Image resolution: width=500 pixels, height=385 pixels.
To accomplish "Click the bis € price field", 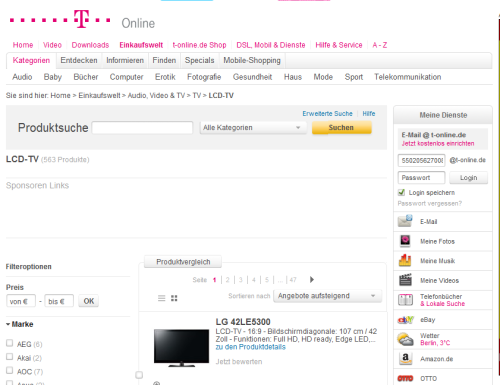I will point(59,301).
